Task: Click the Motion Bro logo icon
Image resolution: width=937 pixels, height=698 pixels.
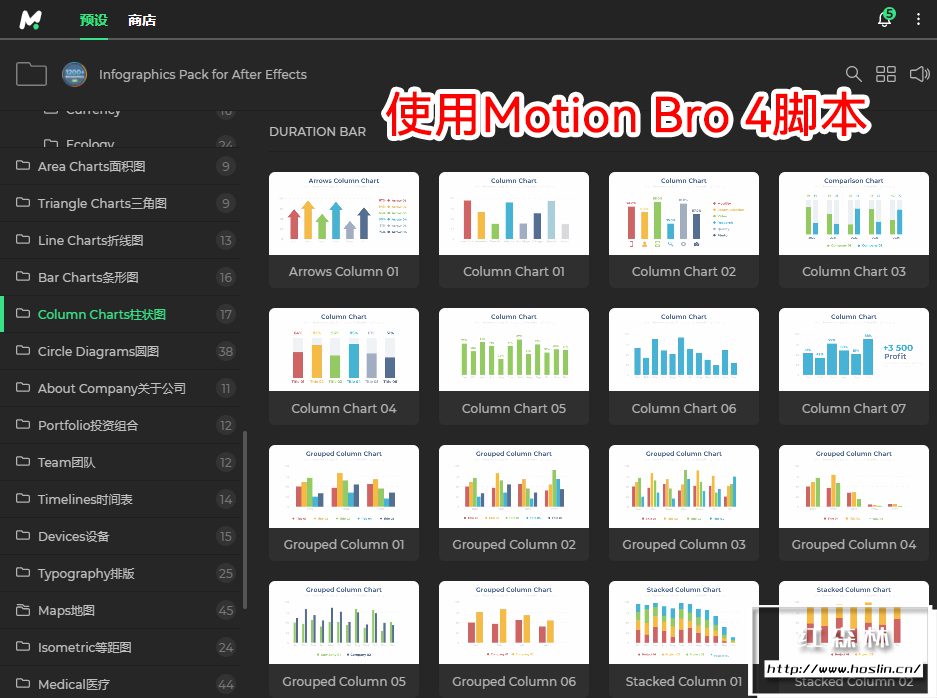Action: click(x=30, y=20)
